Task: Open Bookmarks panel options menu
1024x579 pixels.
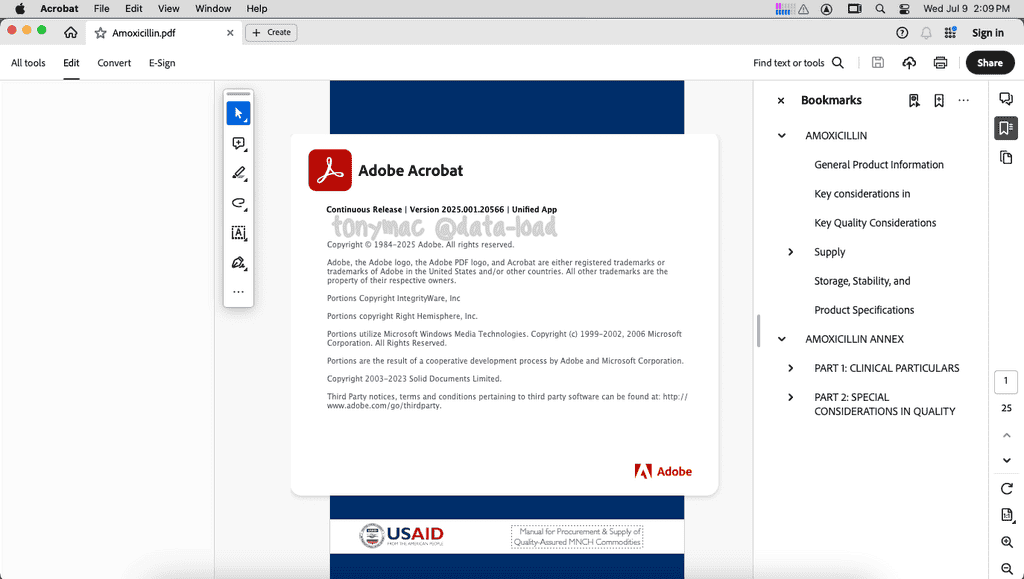Action: click(963, 101)
